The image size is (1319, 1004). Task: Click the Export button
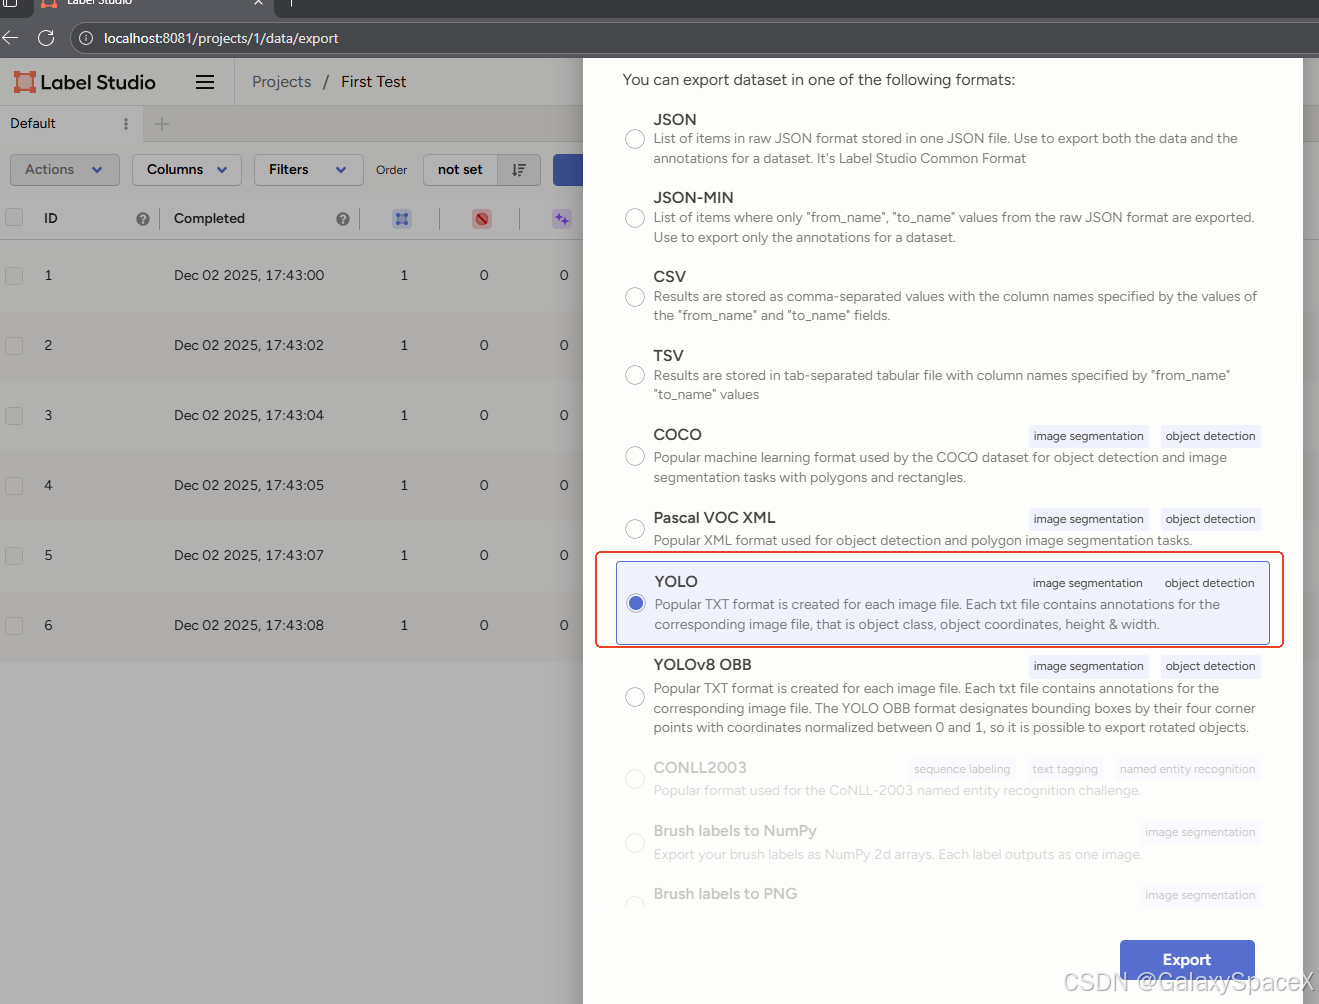[1187, 960]
